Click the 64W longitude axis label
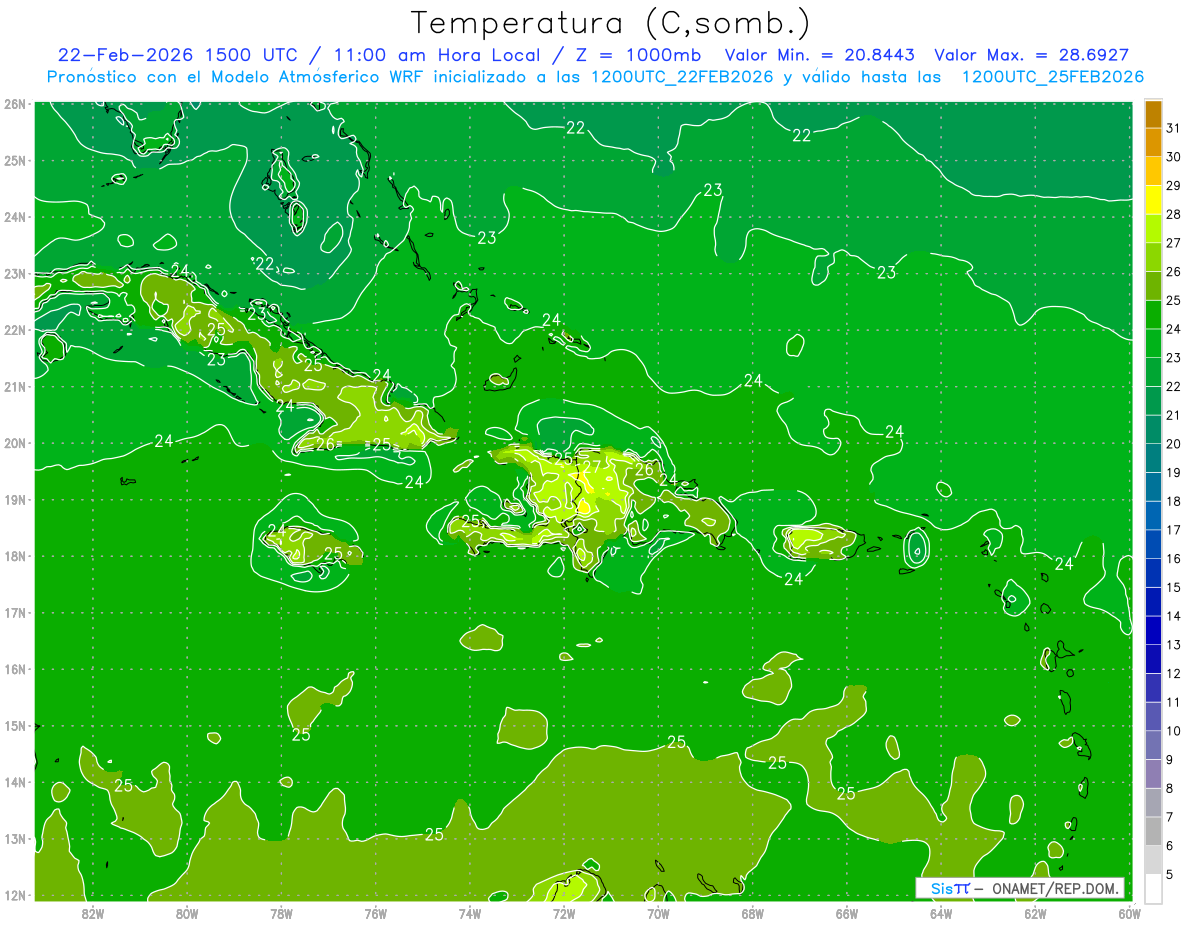The width and height of the screenshot is (1200, 927). click(941, 913)
